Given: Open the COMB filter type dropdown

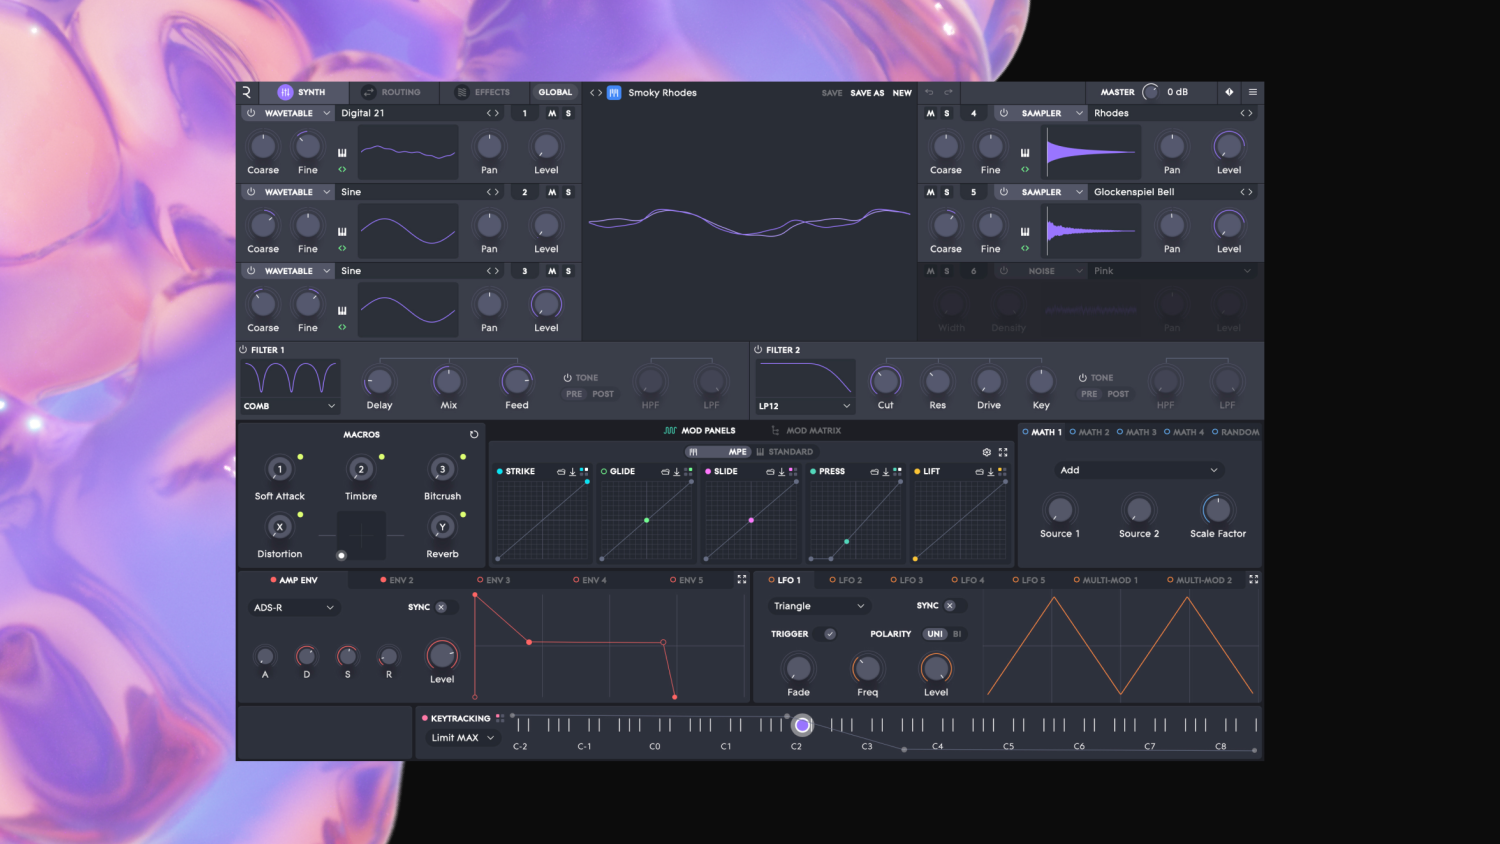Looking at the screenshot, I should pyautogui.click(x=289, y=406).
